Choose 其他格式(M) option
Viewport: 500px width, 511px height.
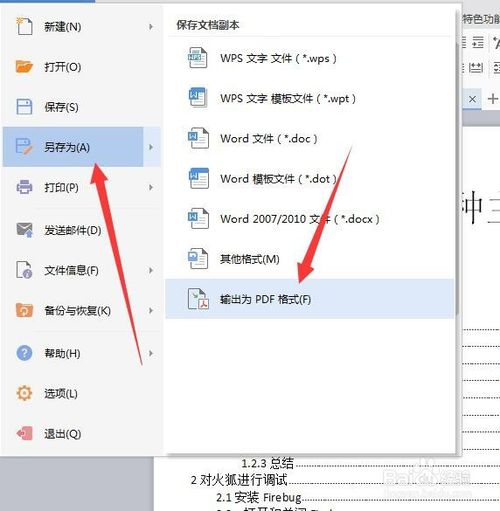point(310,259)
